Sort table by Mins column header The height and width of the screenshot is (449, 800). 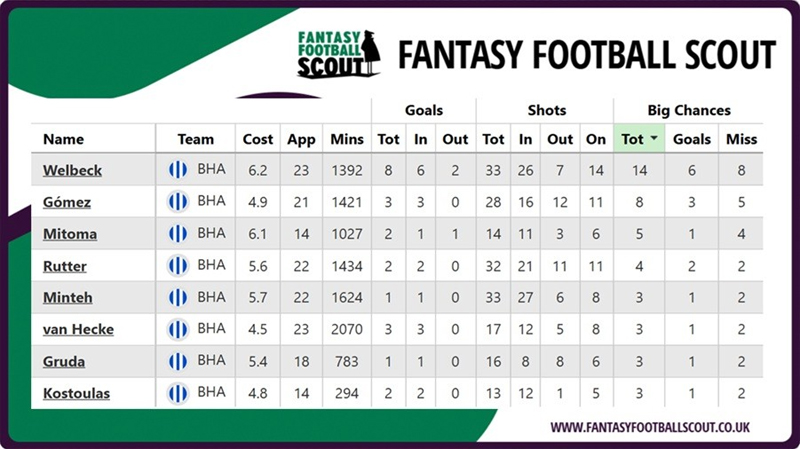[347, 140]
